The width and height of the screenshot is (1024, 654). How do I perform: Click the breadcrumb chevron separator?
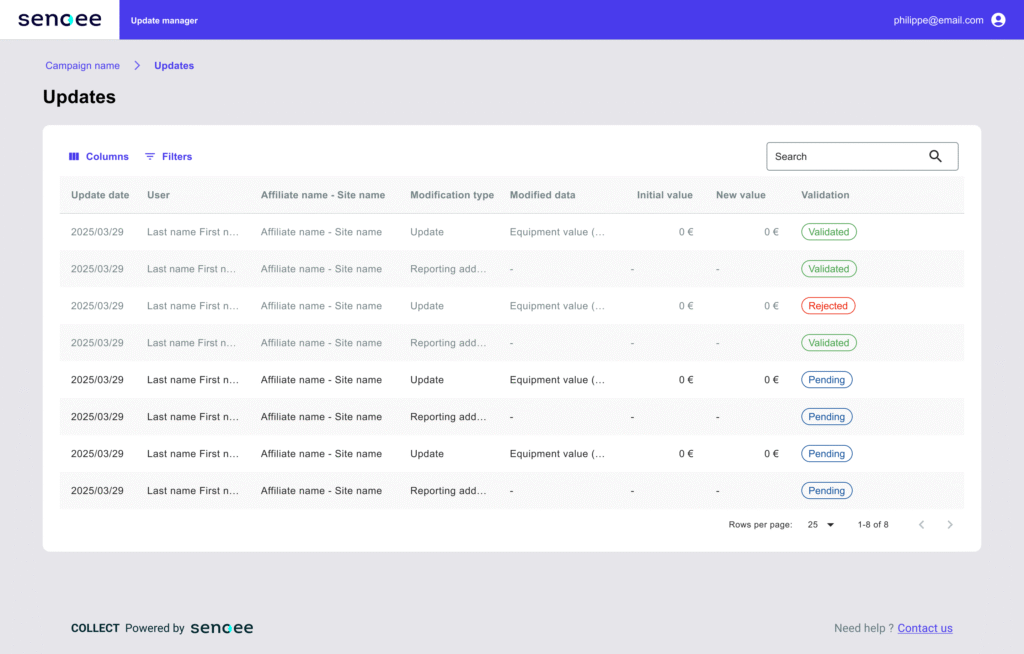(x=137, y=66)
